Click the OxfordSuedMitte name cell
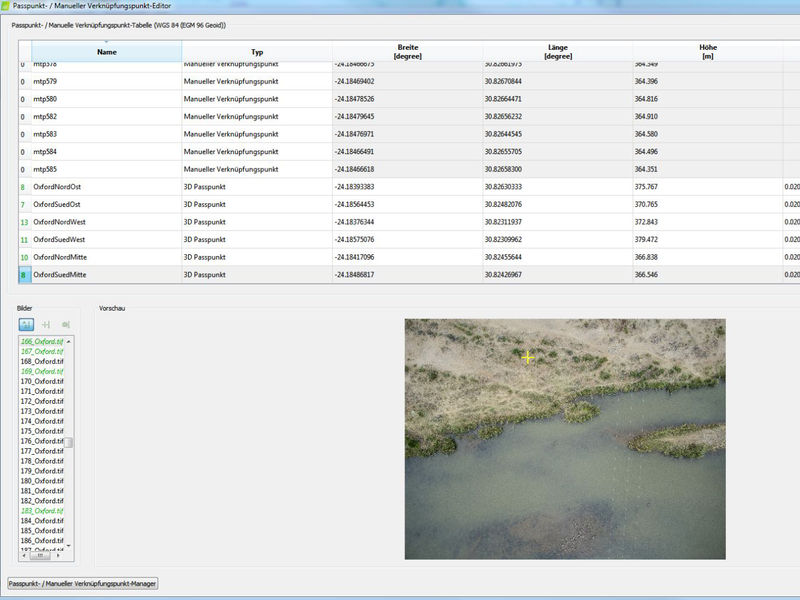 click(x=107, y=274)
